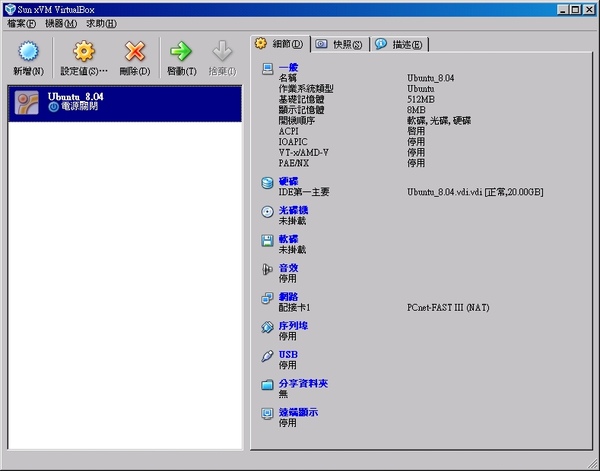Open the Help (求助) menu
This screenshot has width=600, height=471.
(x=101, y=24)
